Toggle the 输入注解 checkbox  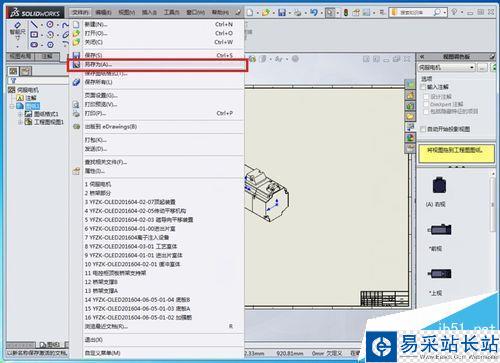pyautogui.click(x=424, y=87)
